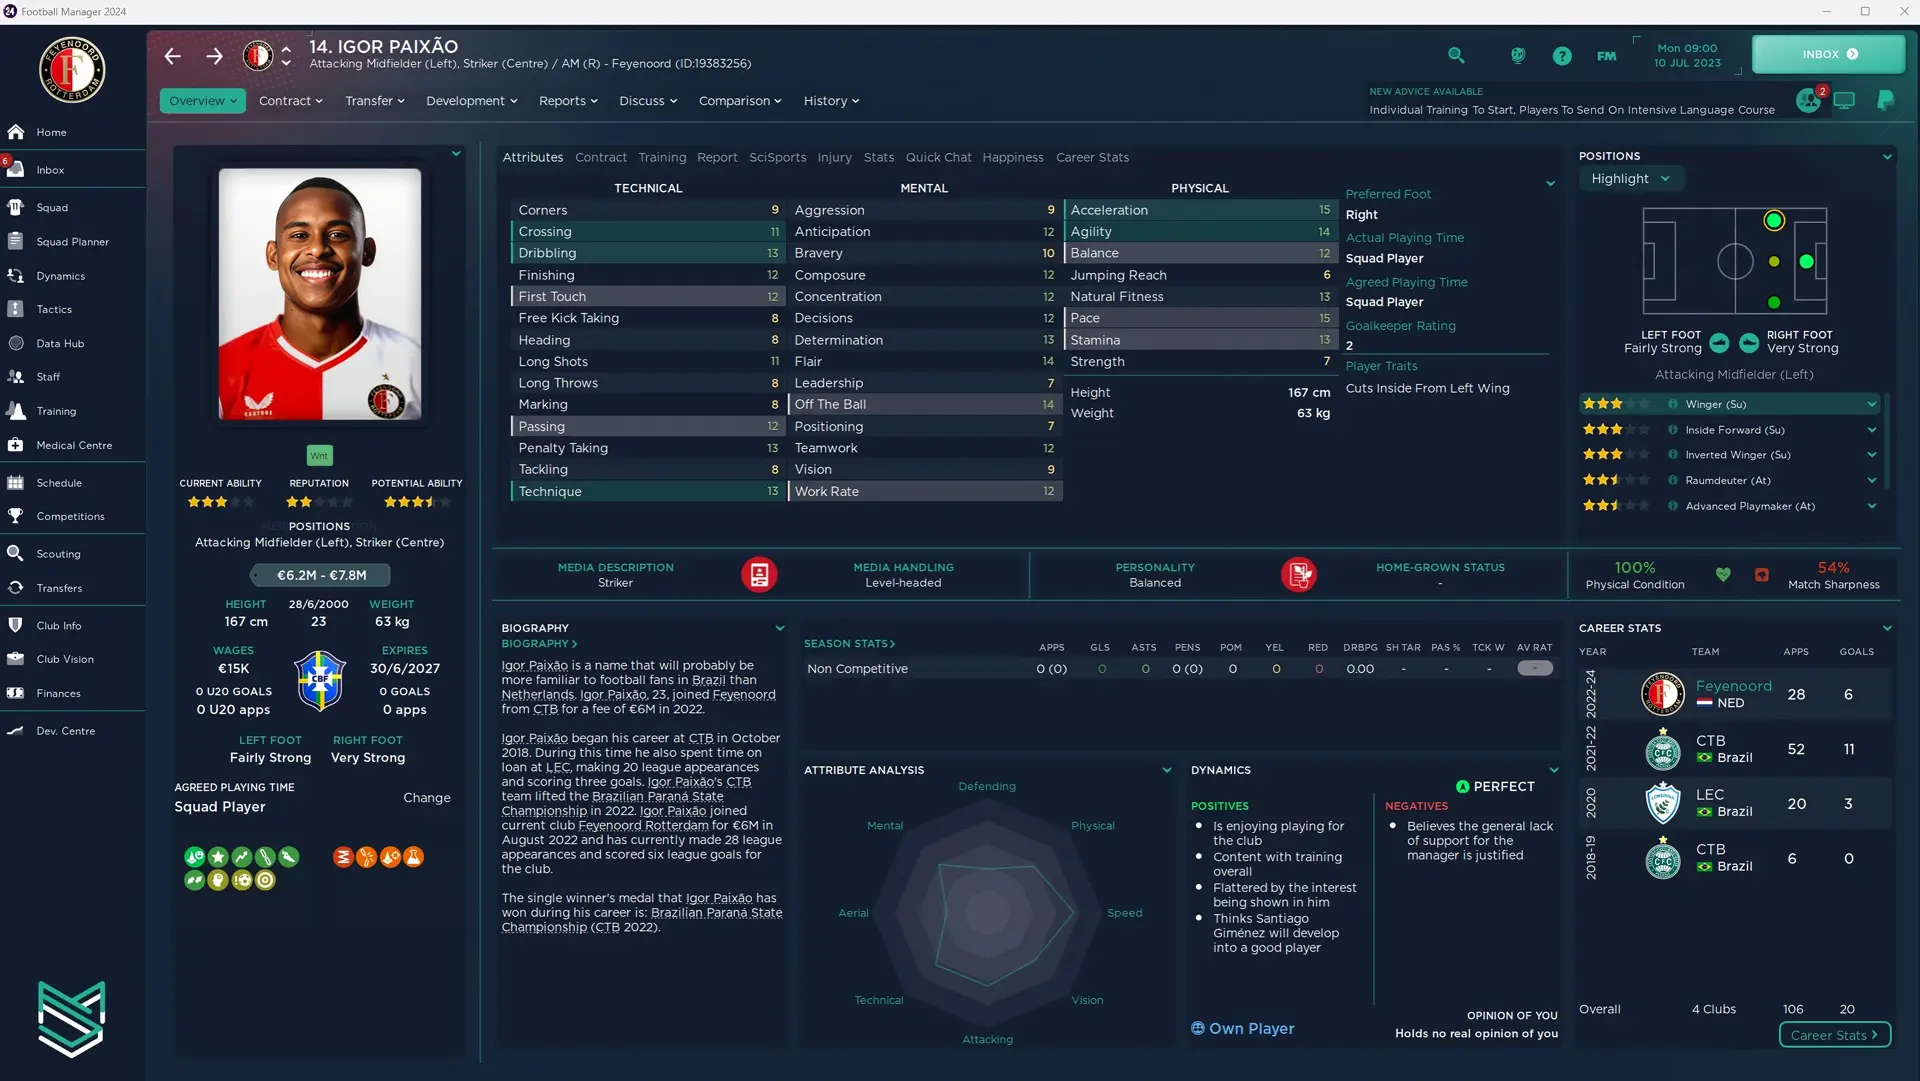The image size is (1920, 1081).
Task: Open Schedule sidebar item
Action: [x=72, y=483]
